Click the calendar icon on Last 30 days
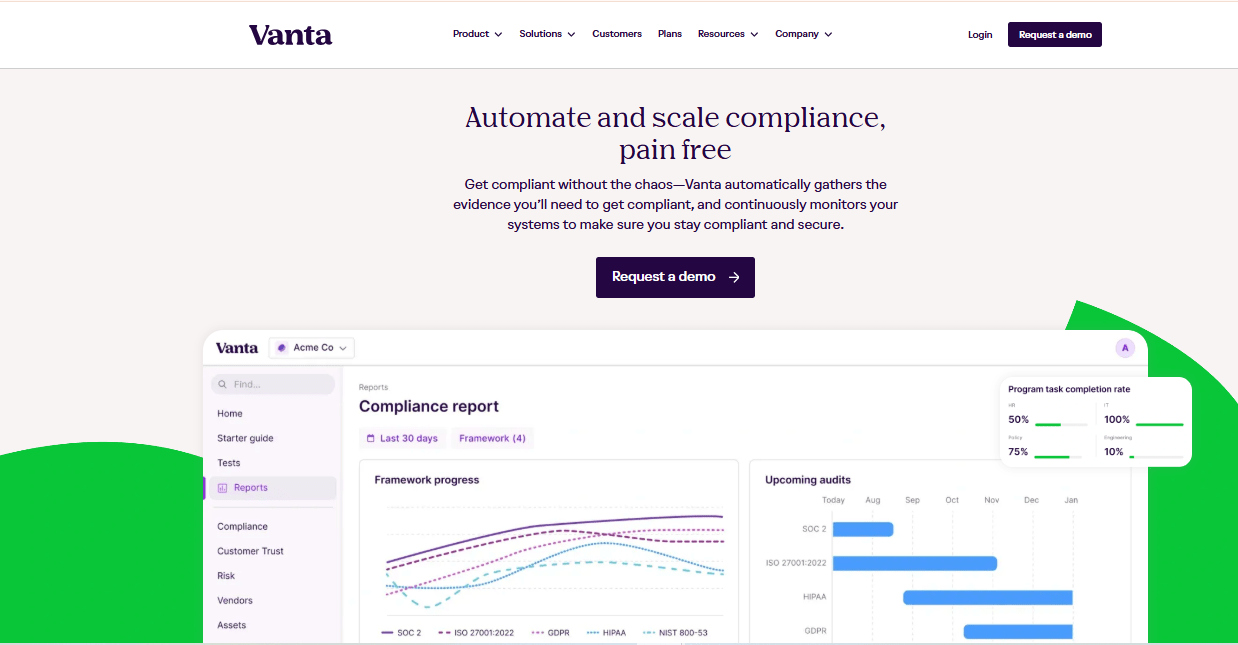Viewport: 1238px width, 645px height. [370, 438]
